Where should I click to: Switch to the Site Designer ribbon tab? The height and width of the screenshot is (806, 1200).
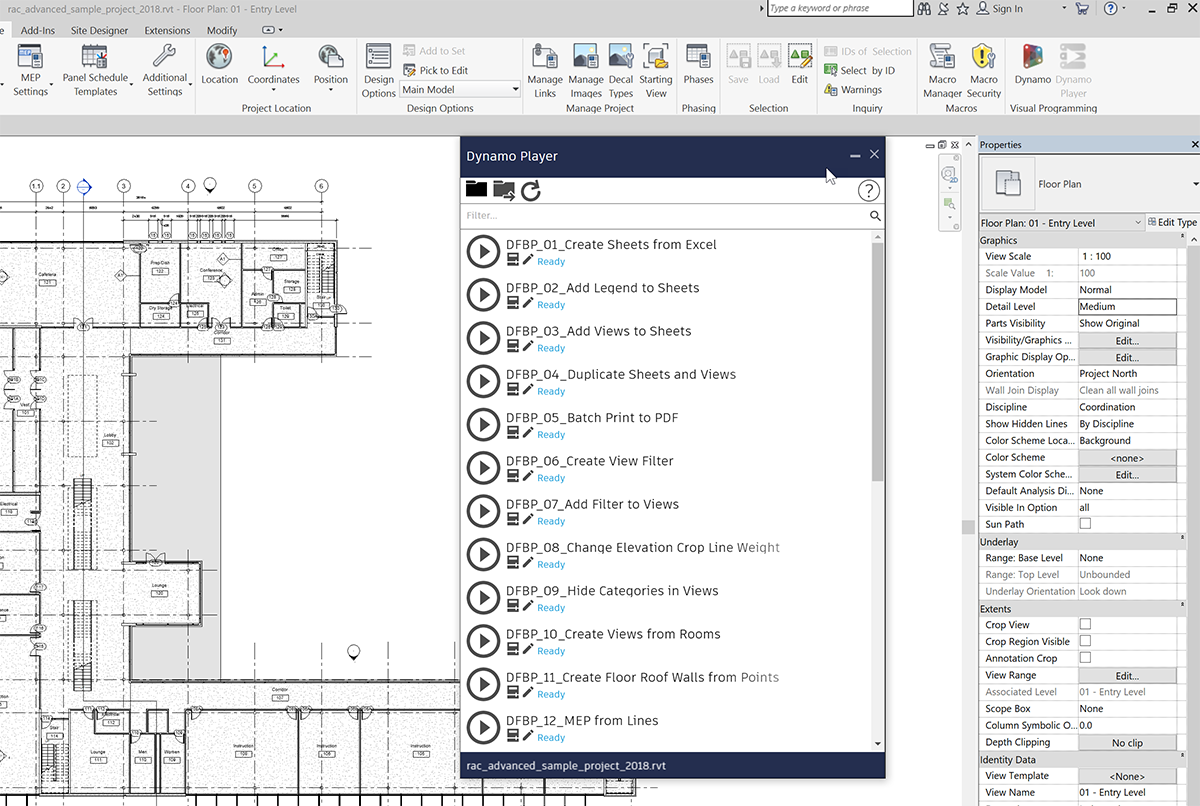pyautogui.click(x=99, y=31)
